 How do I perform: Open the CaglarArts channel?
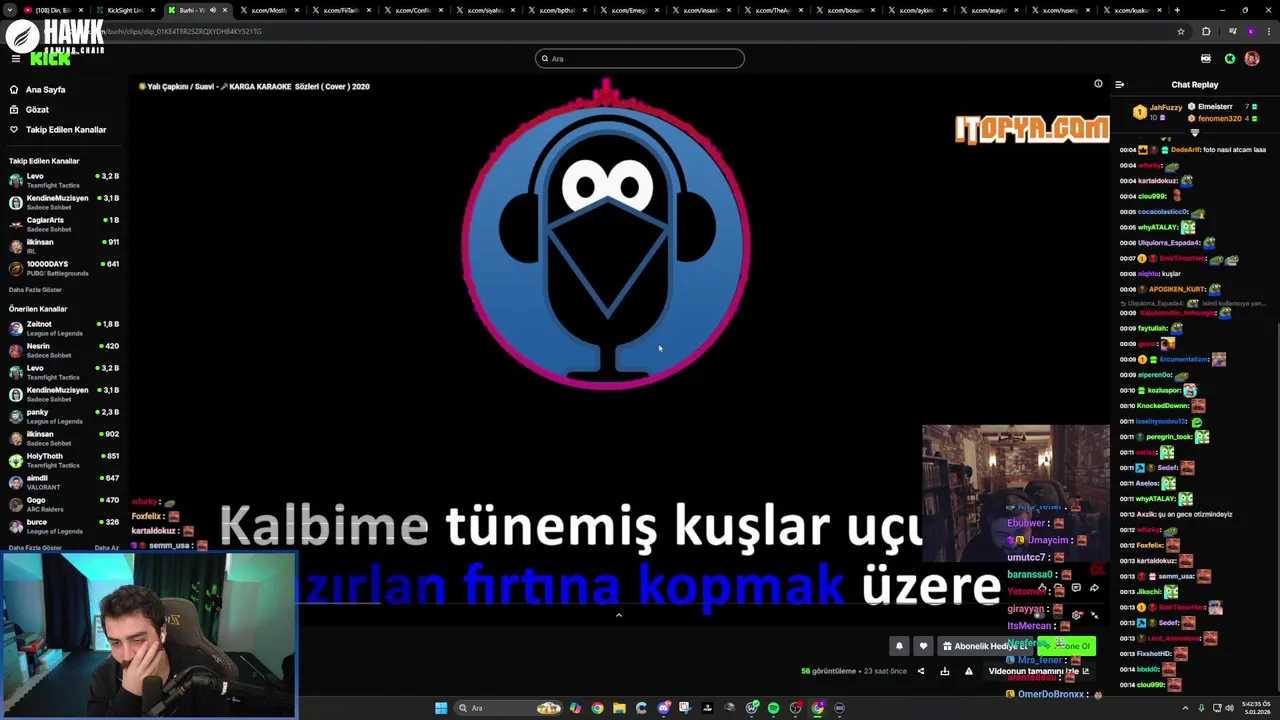(63, 224)
